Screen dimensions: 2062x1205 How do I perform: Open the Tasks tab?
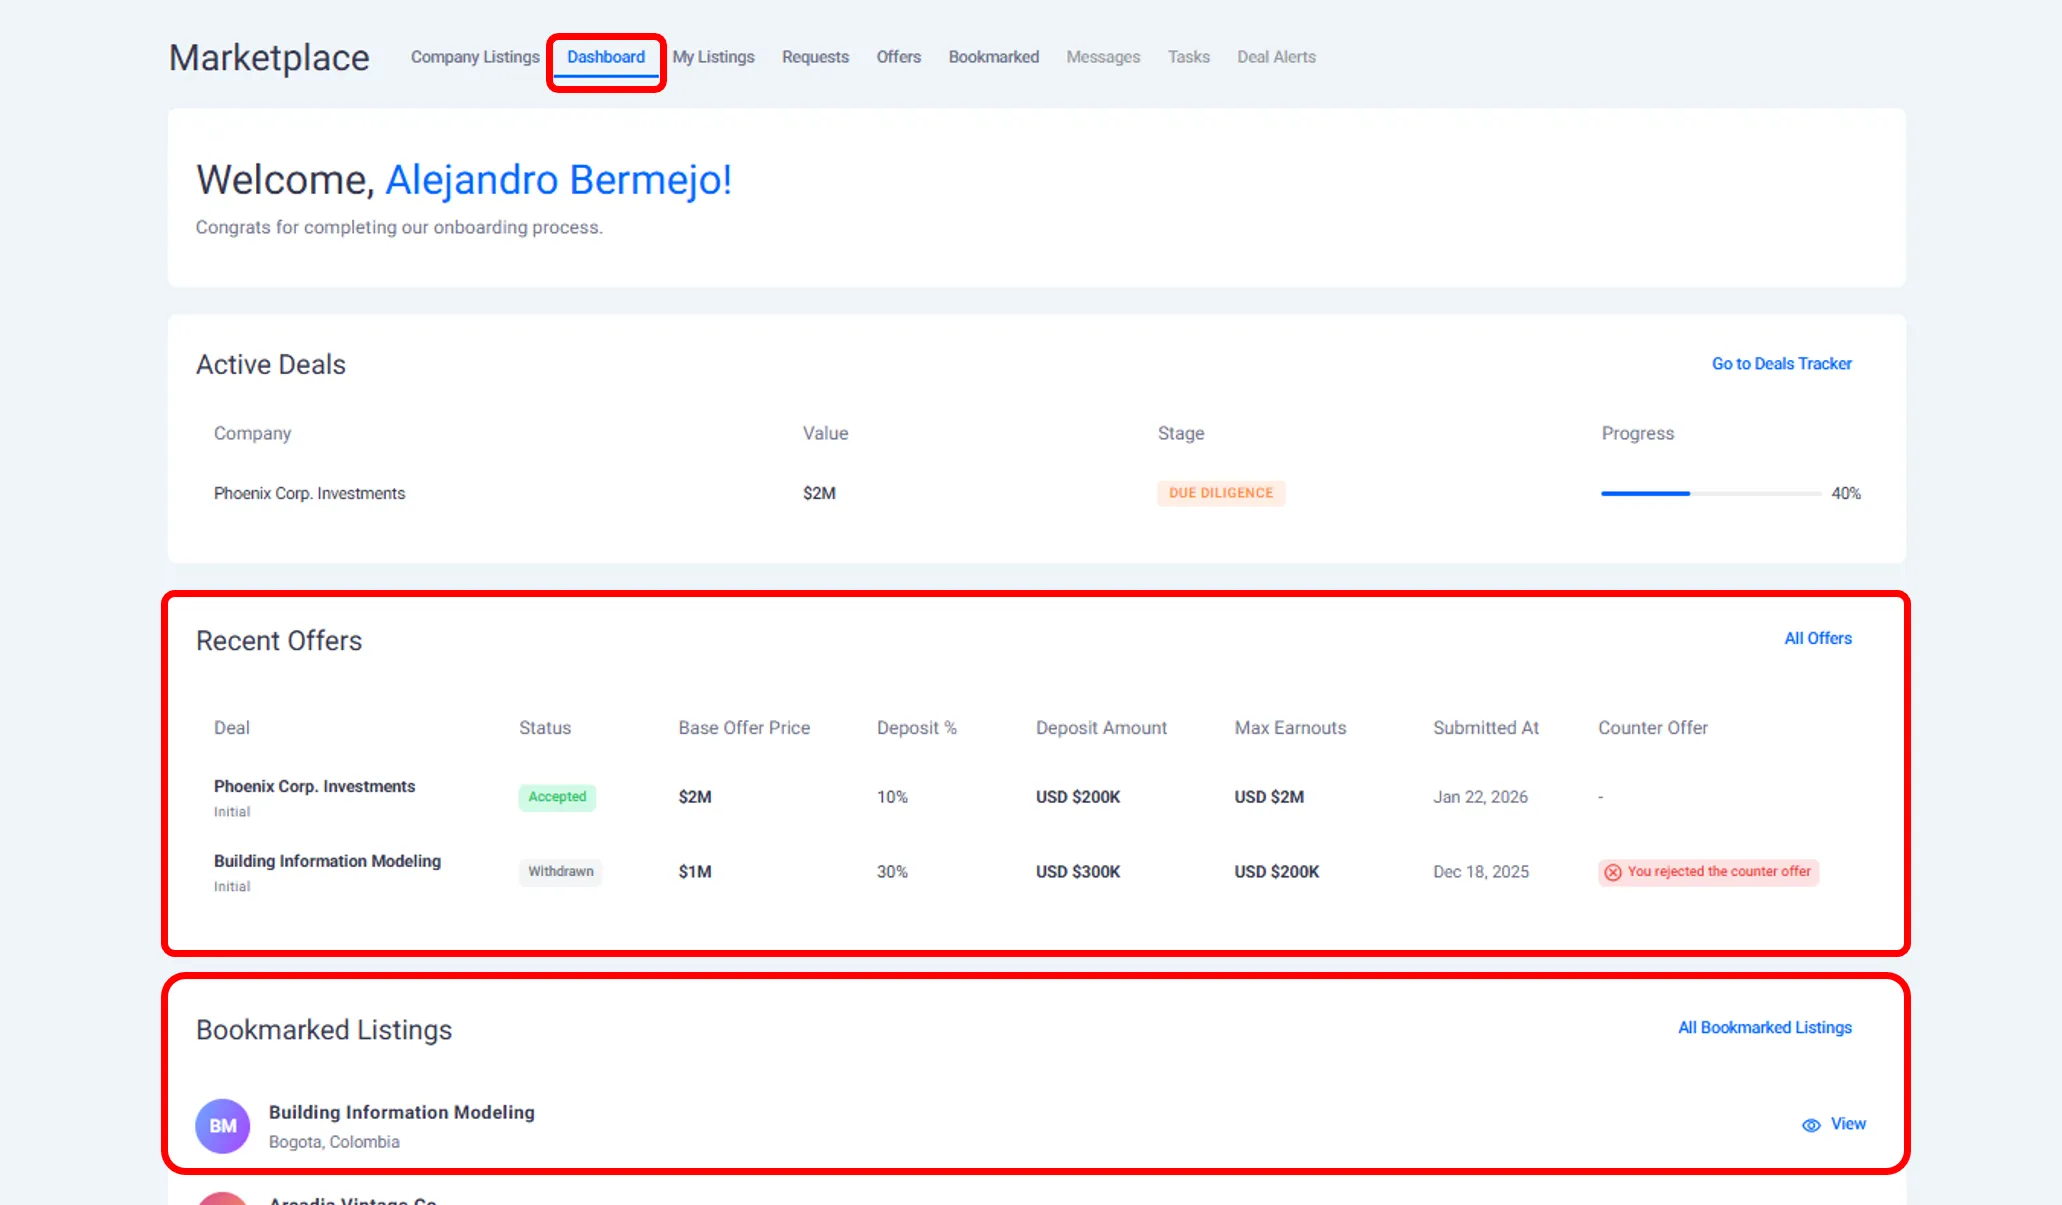click(x=1188, y=57)
